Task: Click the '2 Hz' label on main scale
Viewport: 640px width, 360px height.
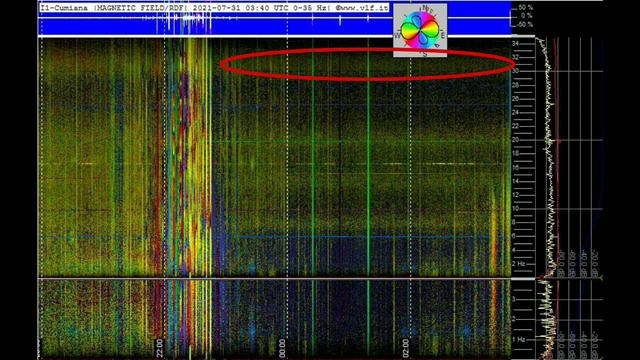Action: point(518,264)
